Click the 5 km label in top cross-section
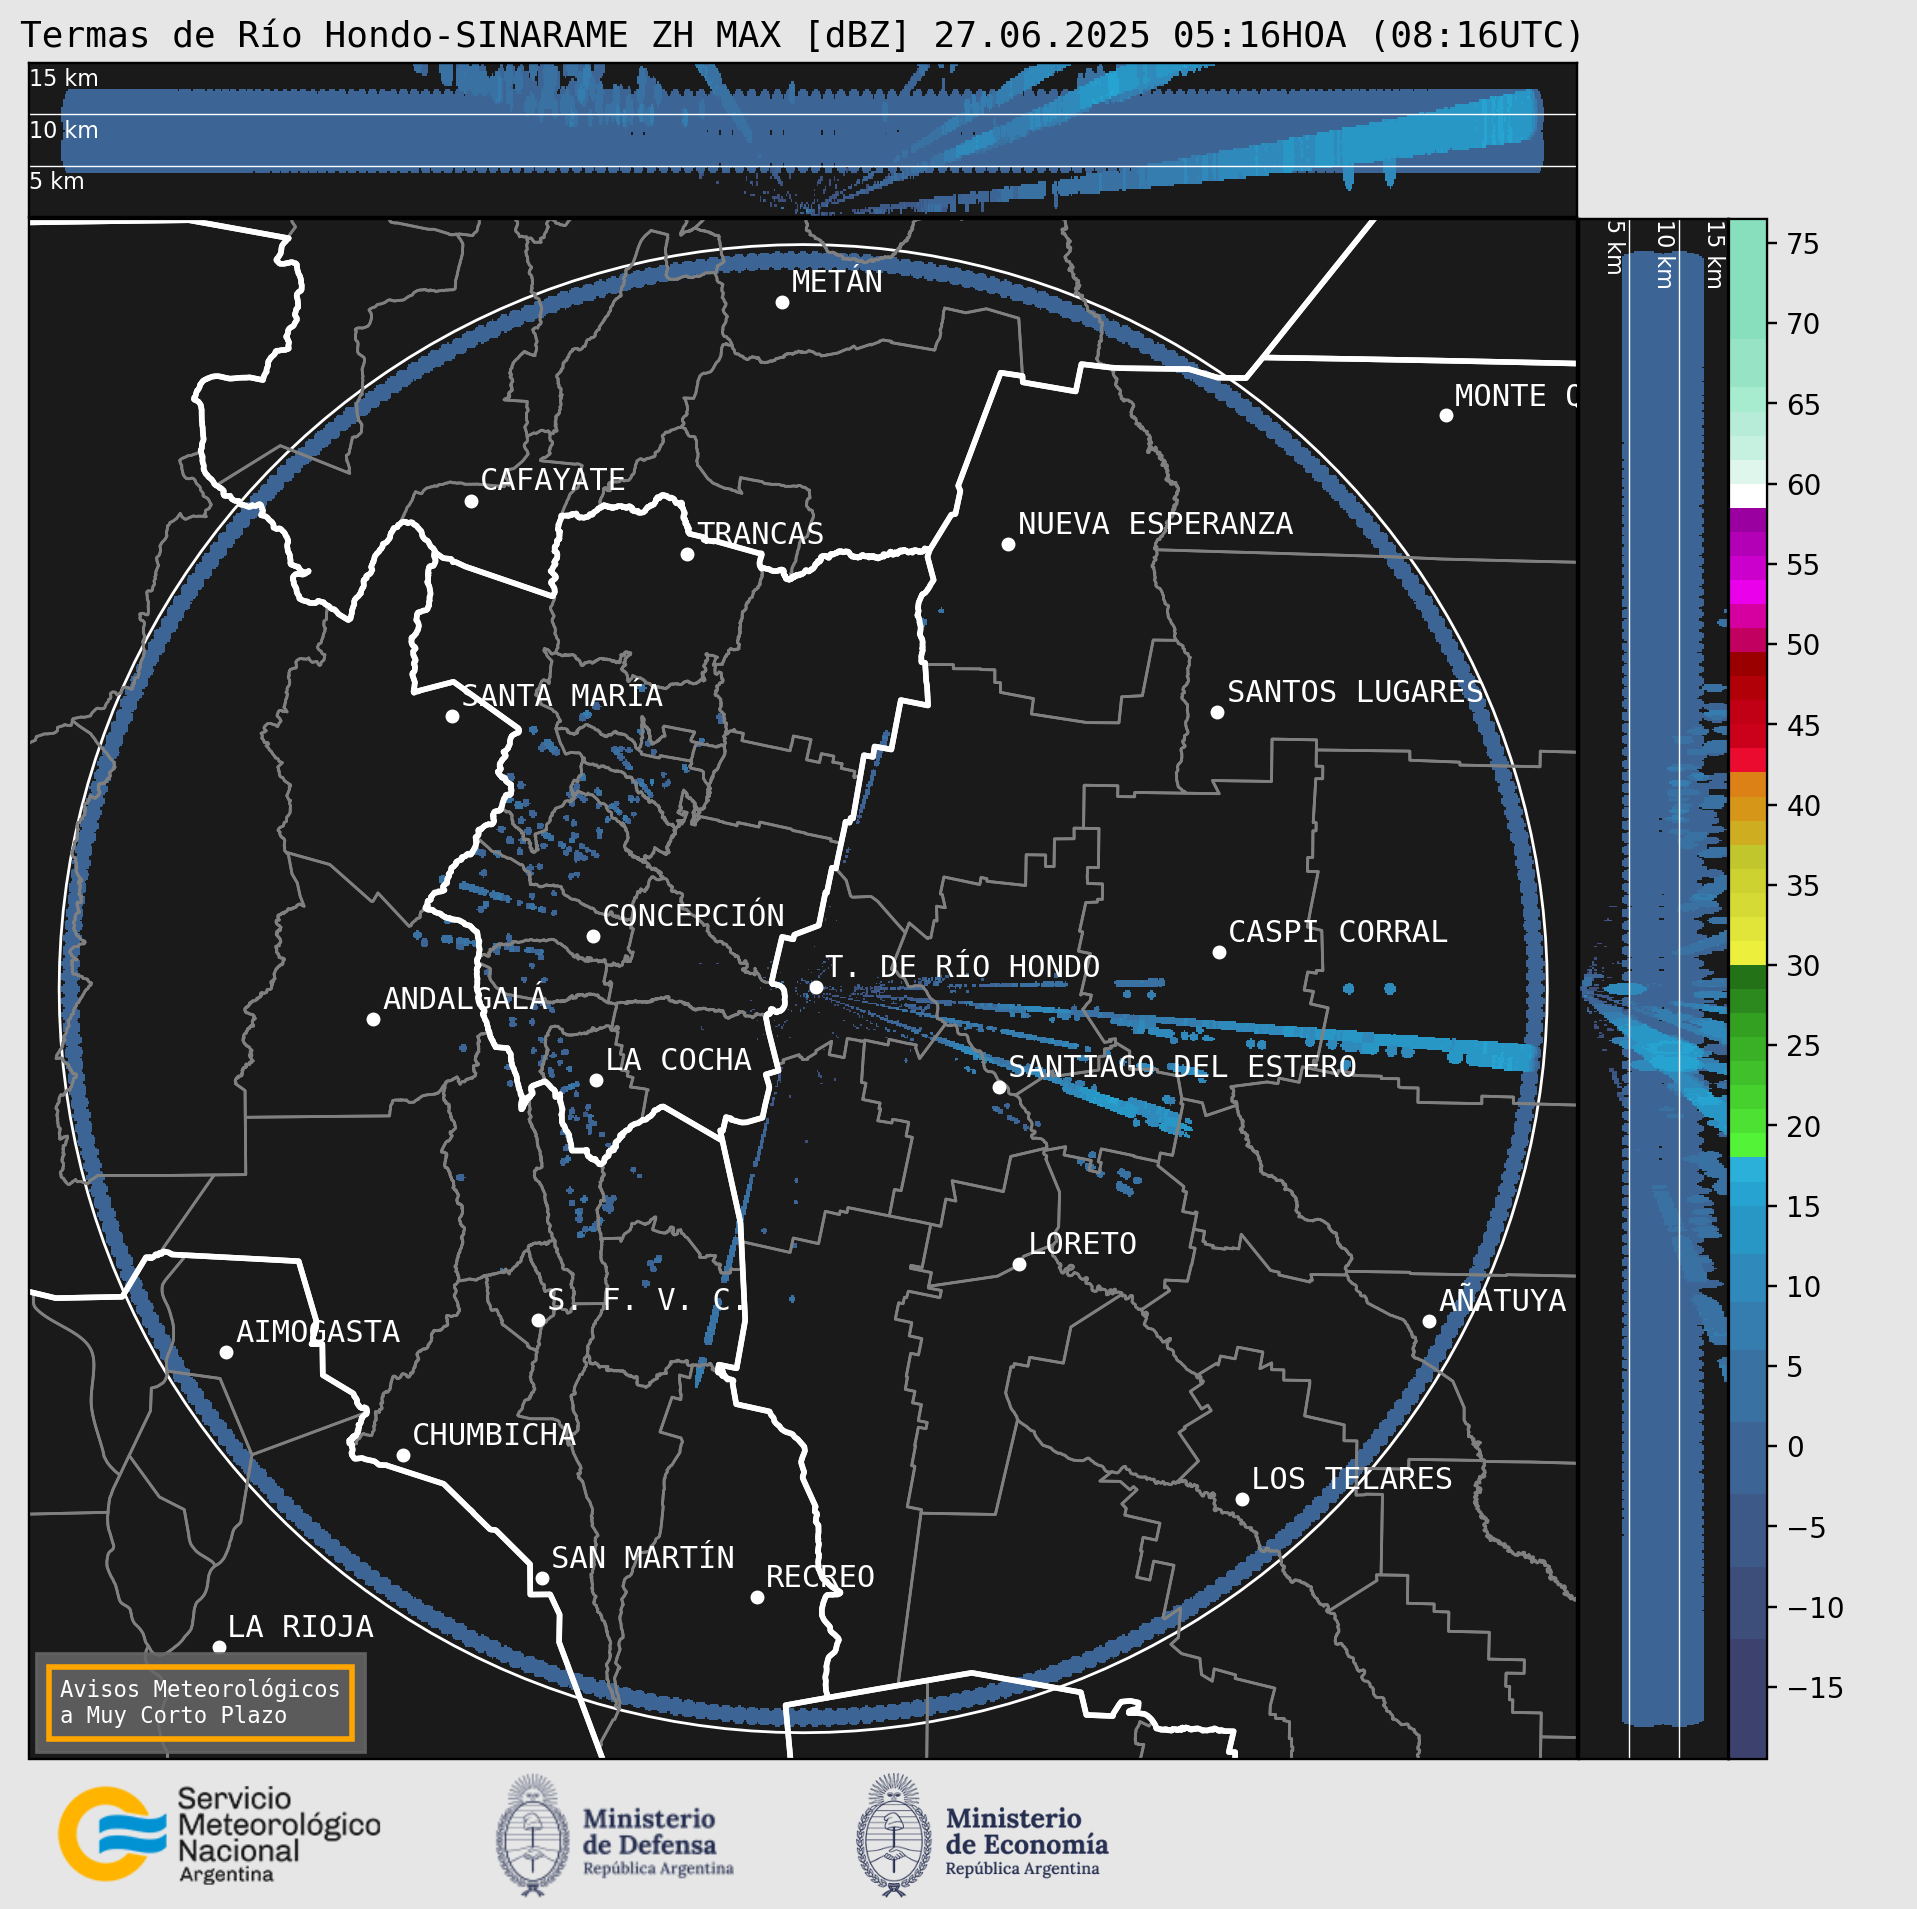The height and width of the screenshot is (1909, 1917). pos(56,181)
